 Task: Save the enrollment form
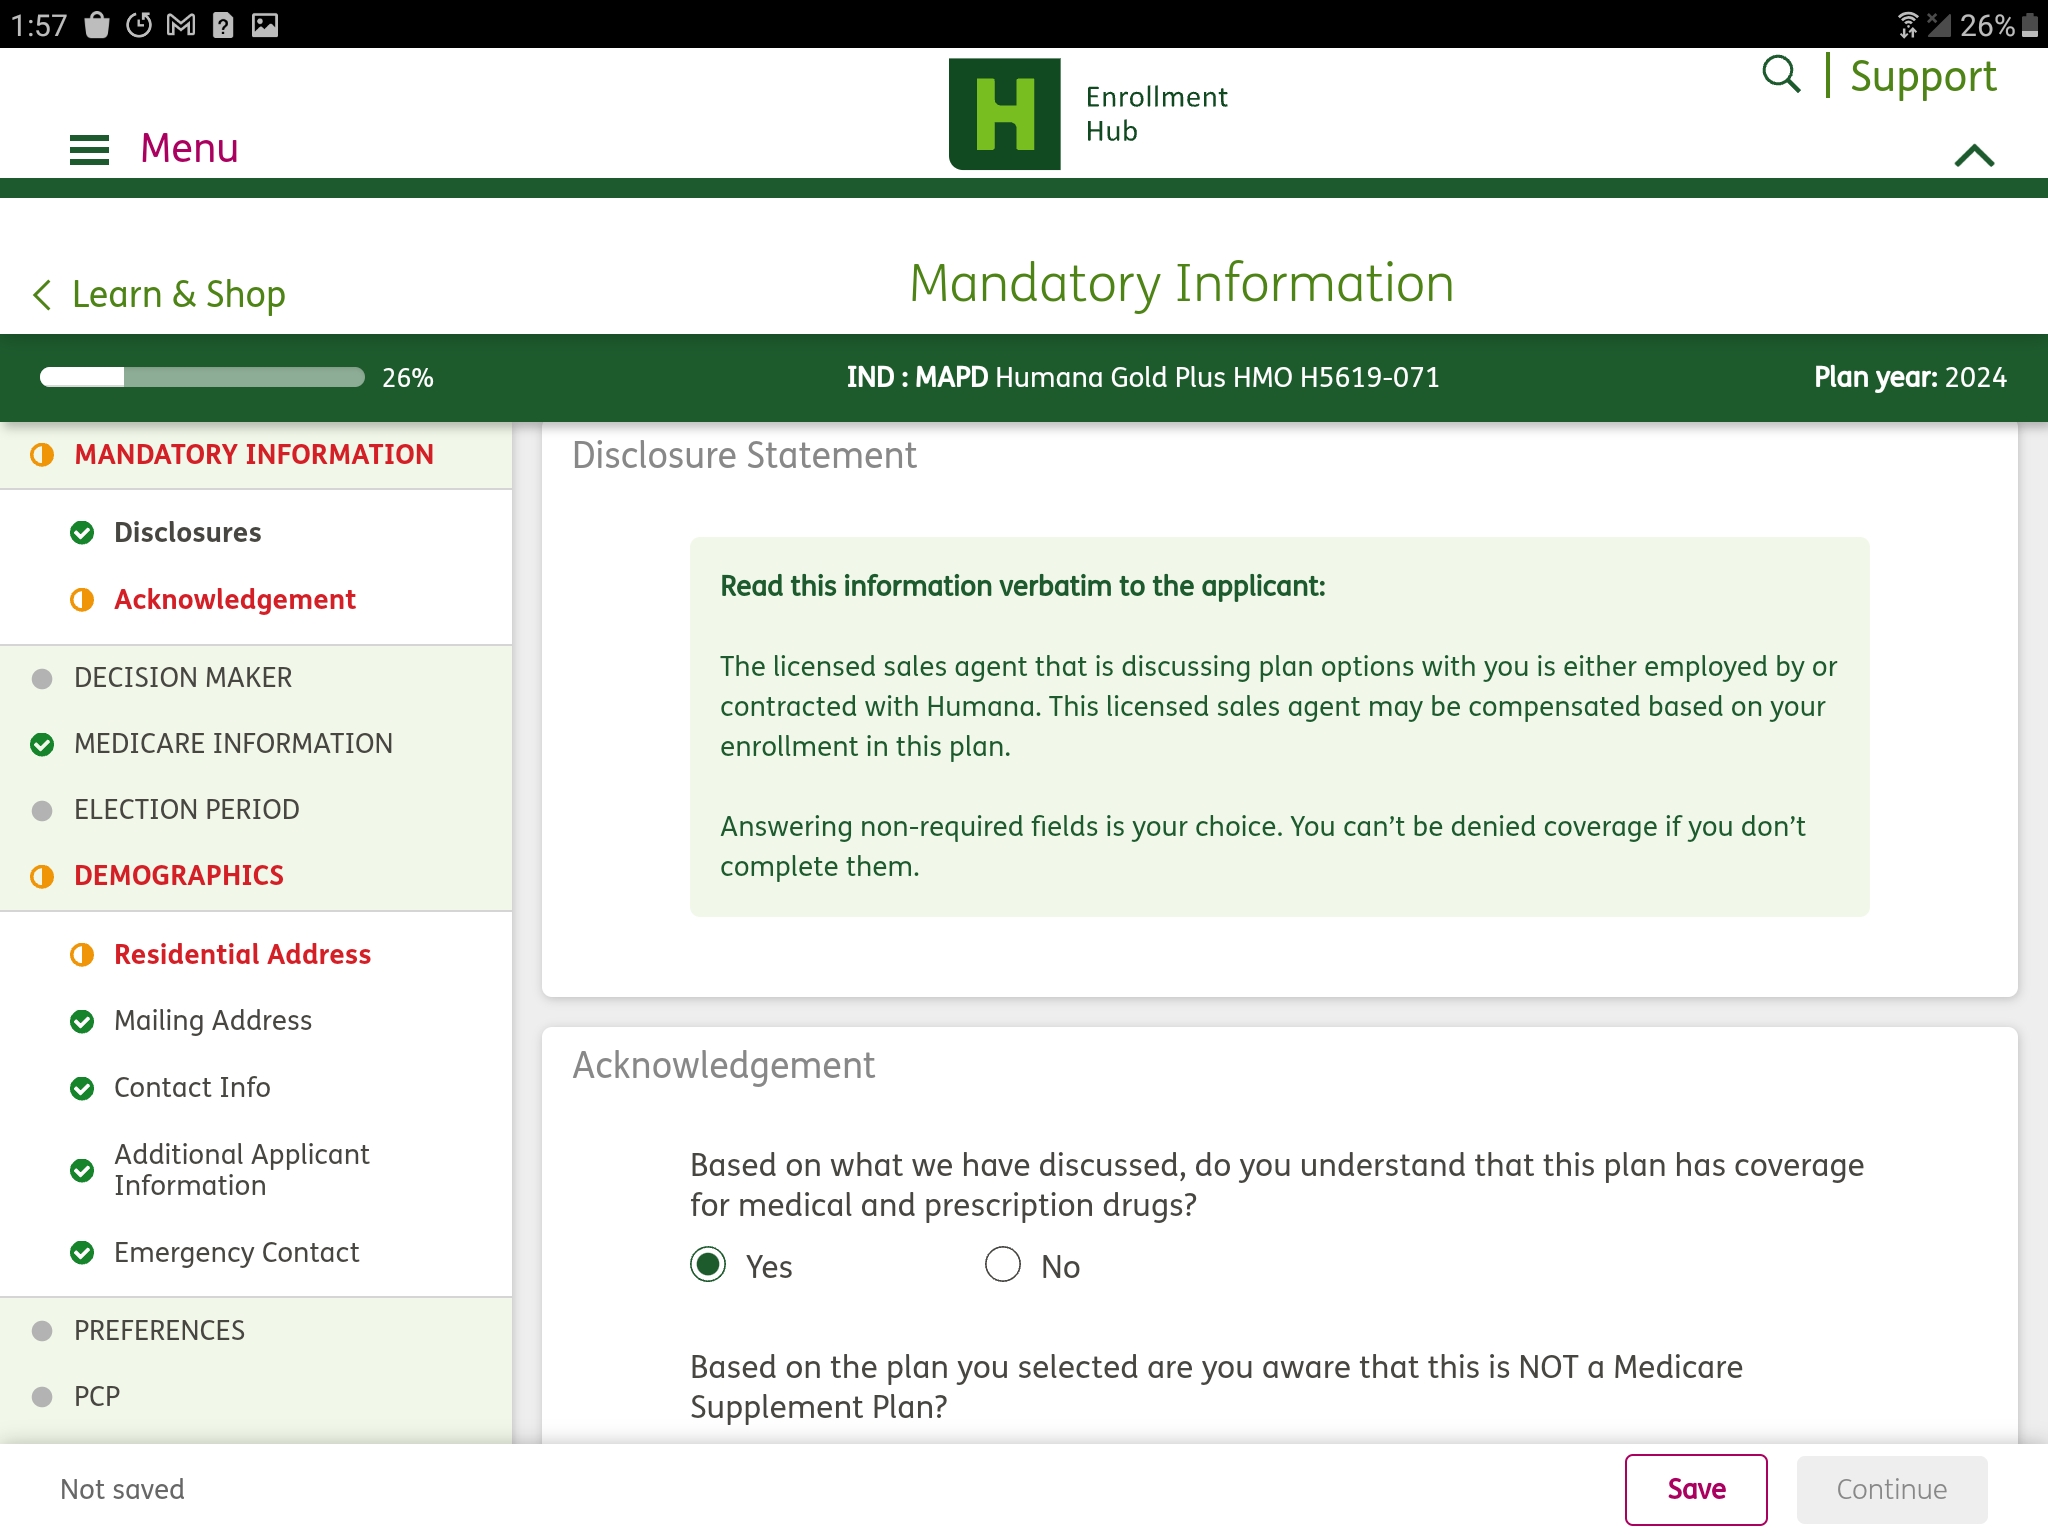(1696, 1489)
